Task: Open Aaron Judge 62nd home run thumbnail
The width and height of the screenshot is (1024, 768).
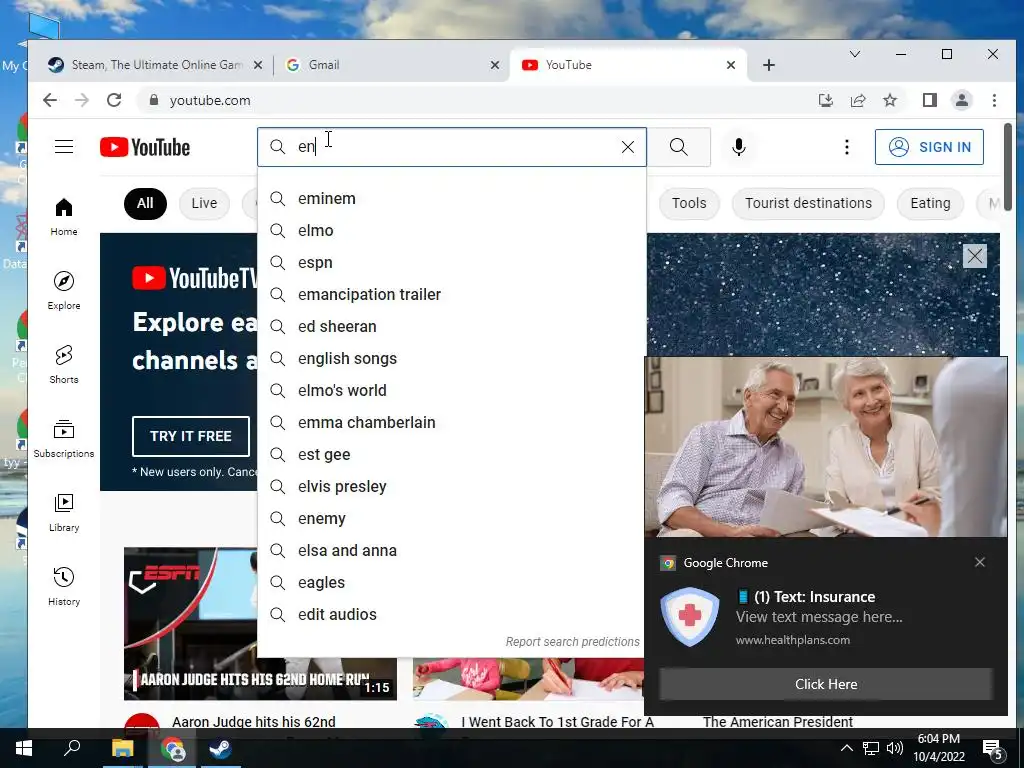Action: point(260,624)
